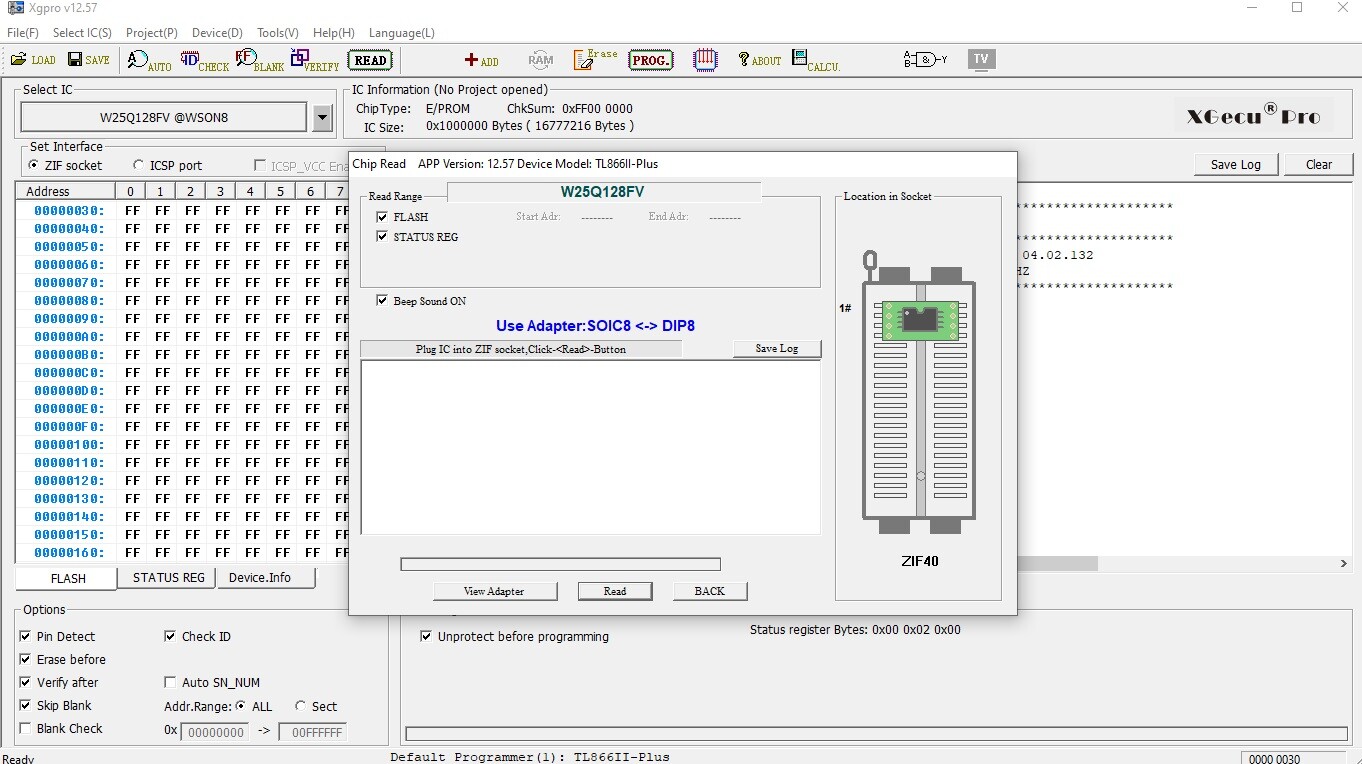Viewport: 1362px width, 764px height.
Task: Open the Device(D) menu
Action: coord(217,33)
